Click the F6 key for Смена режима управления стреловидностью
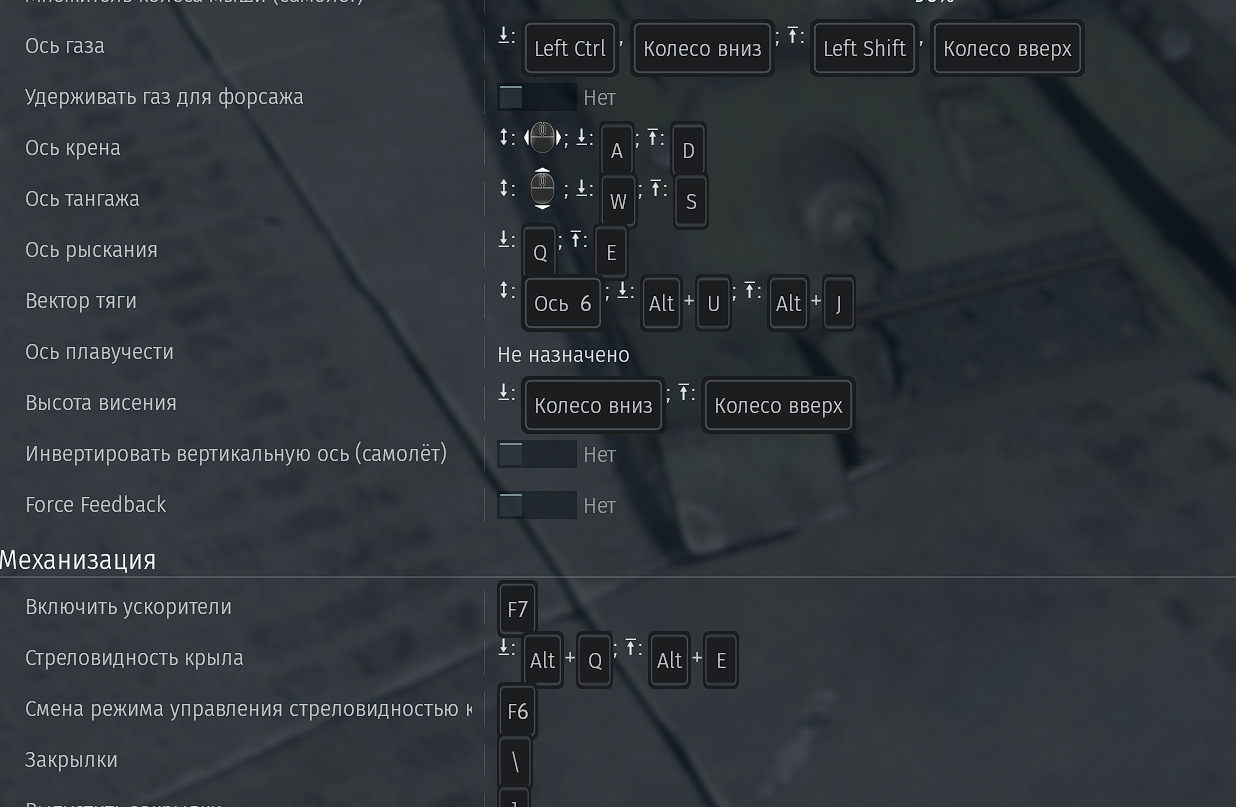This screenshot has width=1236, height=807. pos(517,711)
